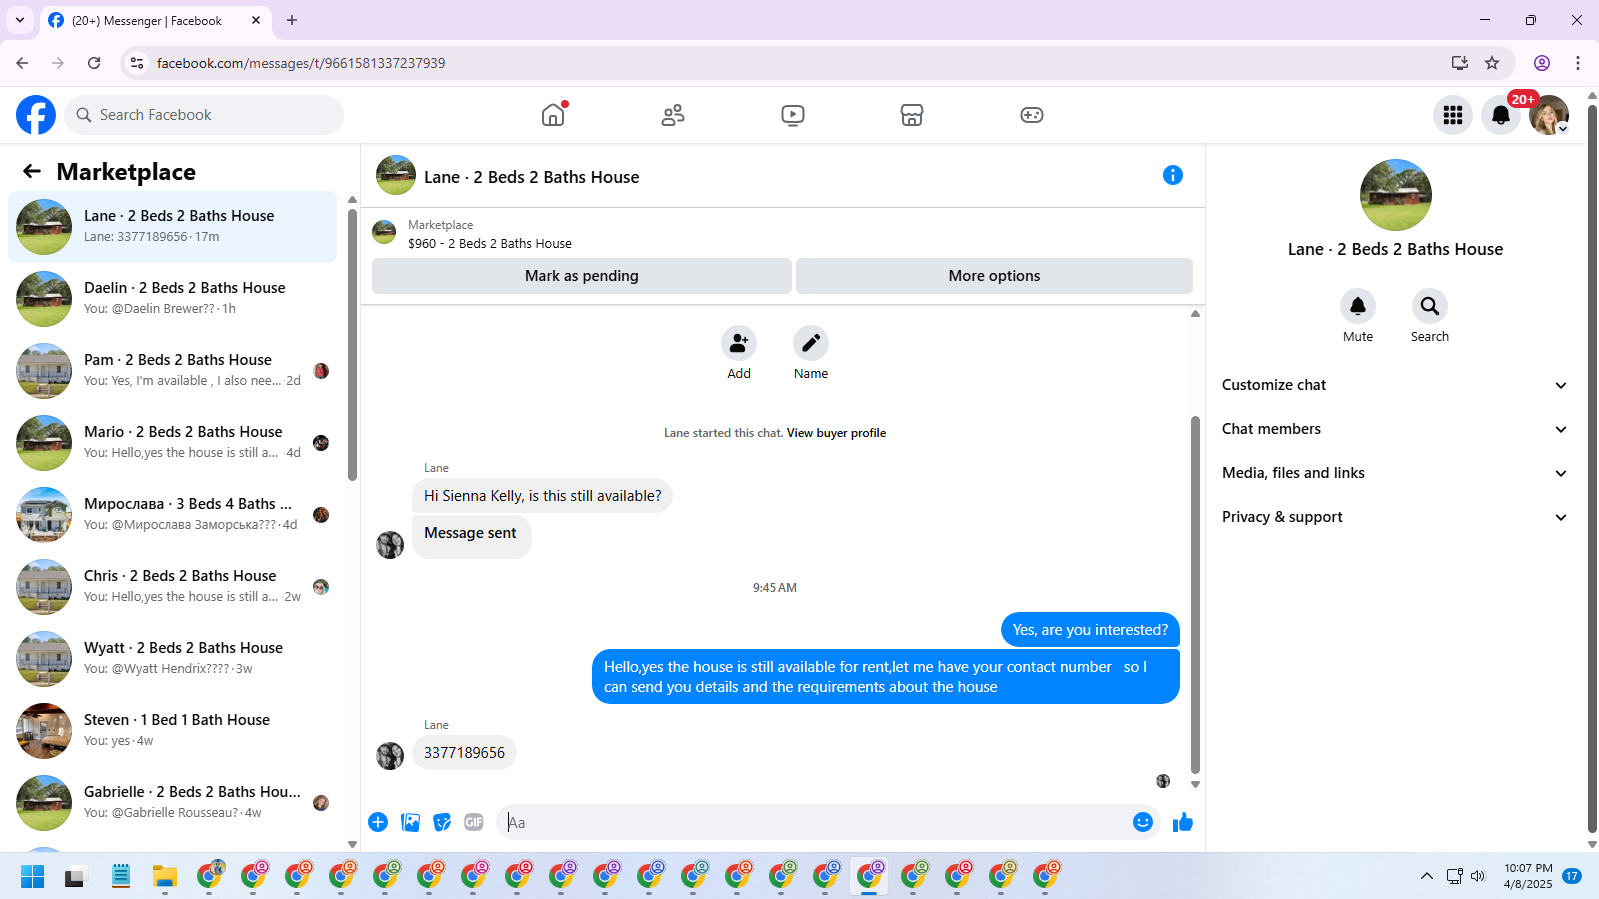1599x899 pixels.
Task: Open the emoji picker icon
Action: click(1143, 822)
